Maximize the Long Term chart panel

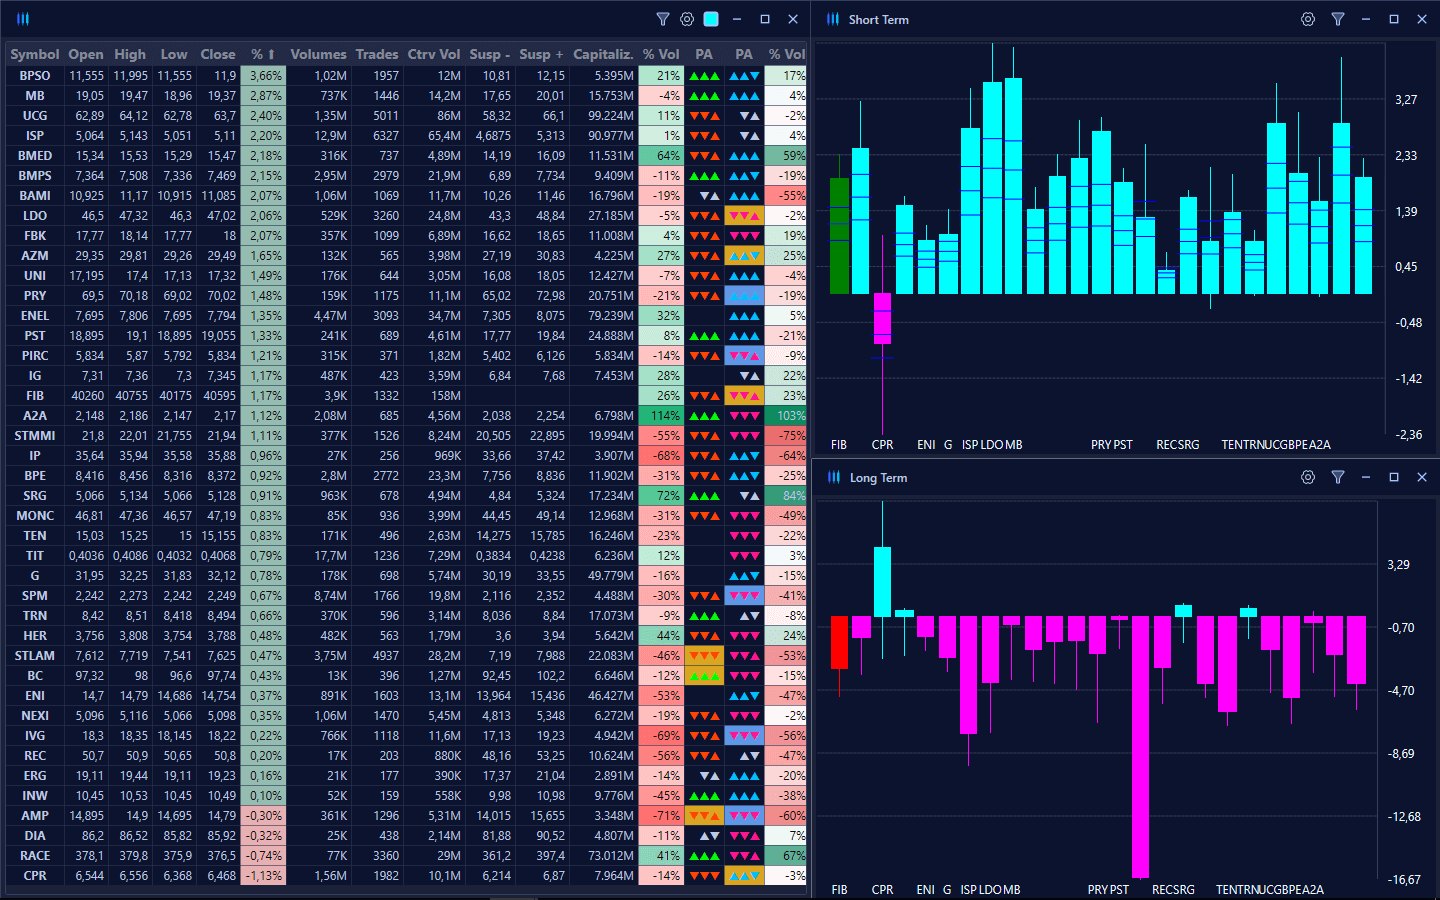coord(1394,477)
